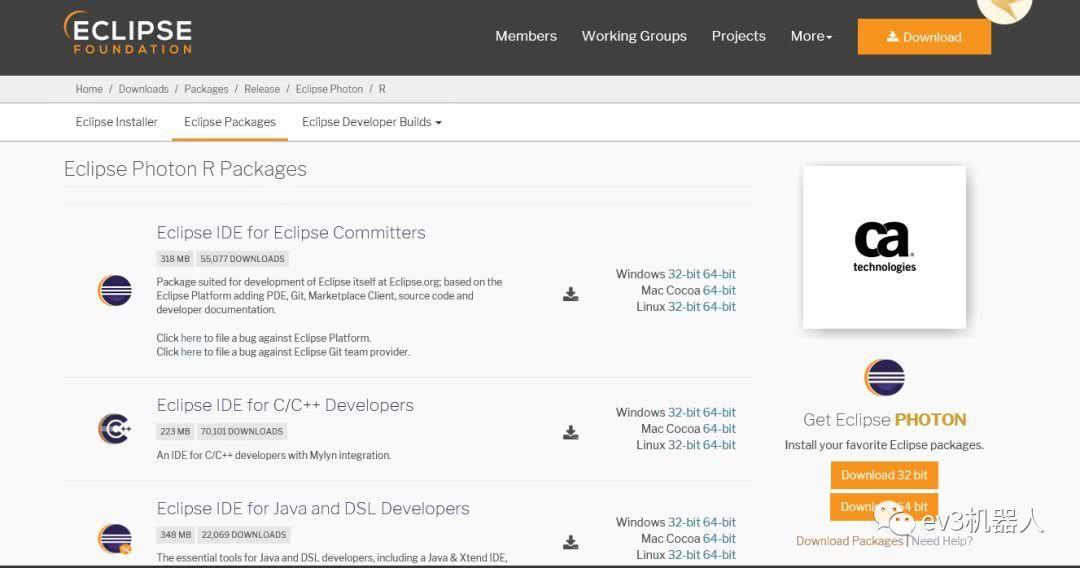Open the Need Help? link

[942, 541]
